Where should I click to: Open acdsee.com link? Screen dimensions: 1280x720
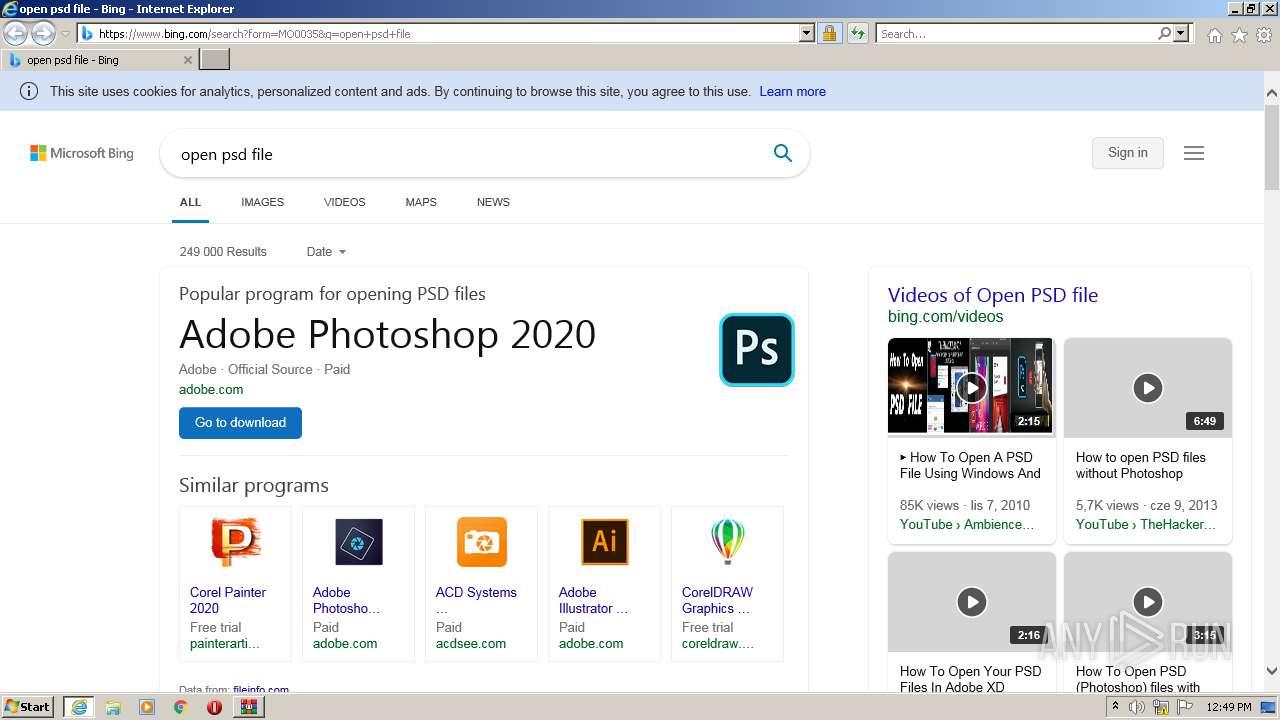click(471, 644)
